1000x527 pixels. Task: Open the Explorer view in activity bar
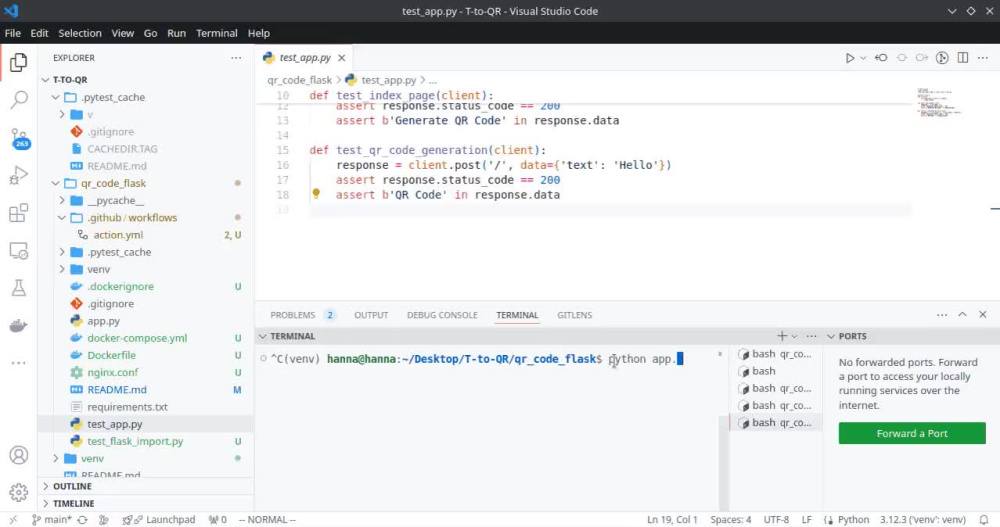[x=18, y=62]
